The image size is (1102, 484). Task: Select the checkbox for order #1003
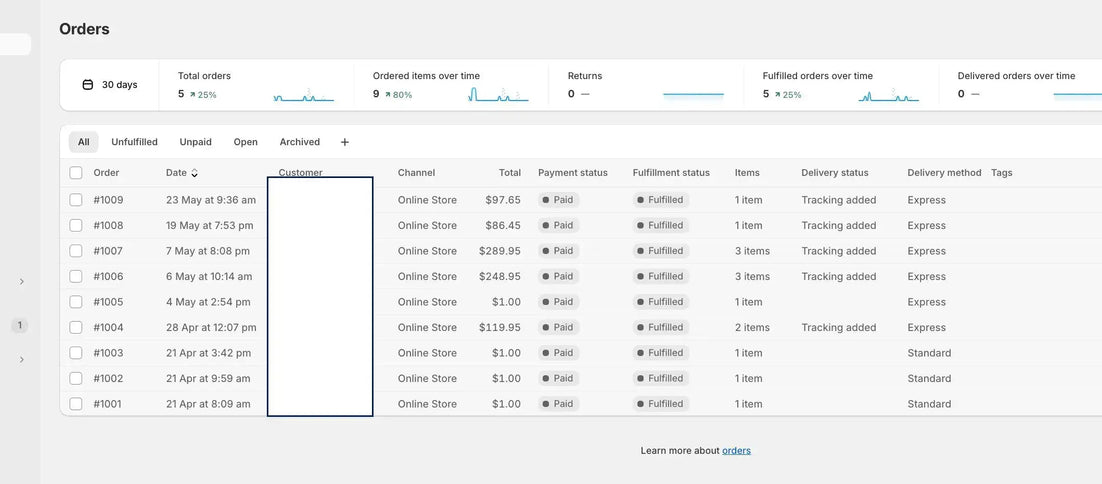(x=76, y=353)
